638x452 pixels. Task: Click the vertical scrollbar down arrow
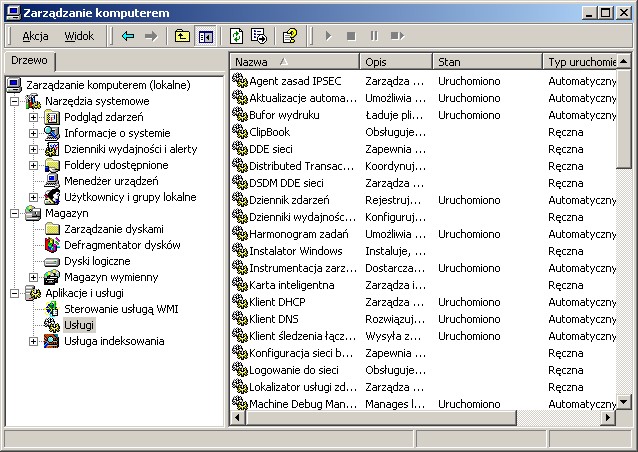(x=623, y=402)
